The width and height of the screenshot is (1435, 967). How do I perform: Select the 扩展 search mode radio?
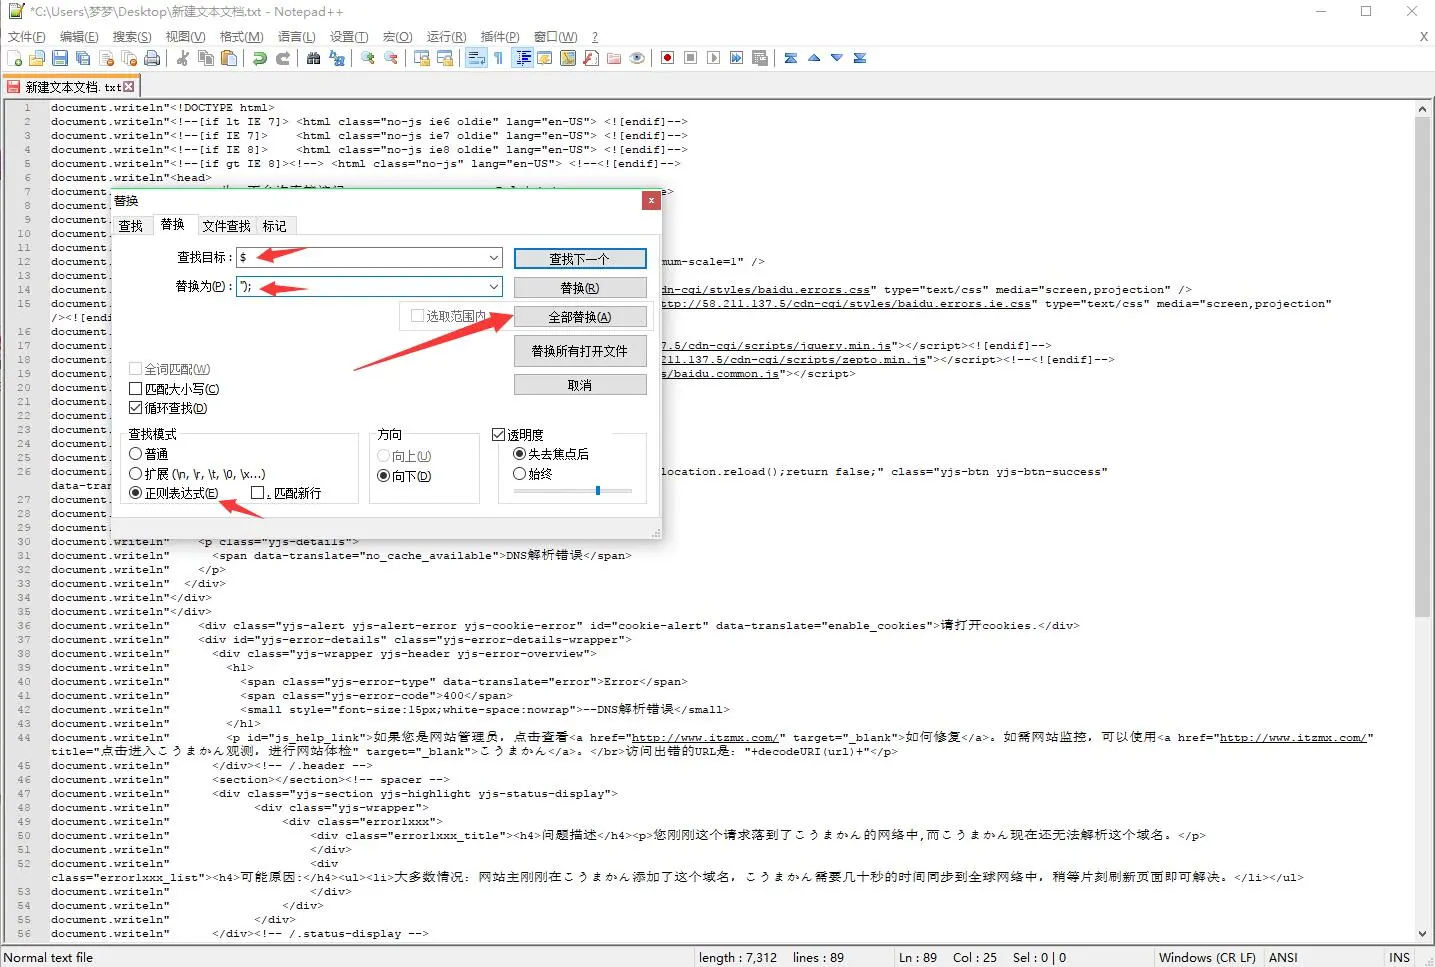click(135, 474)
